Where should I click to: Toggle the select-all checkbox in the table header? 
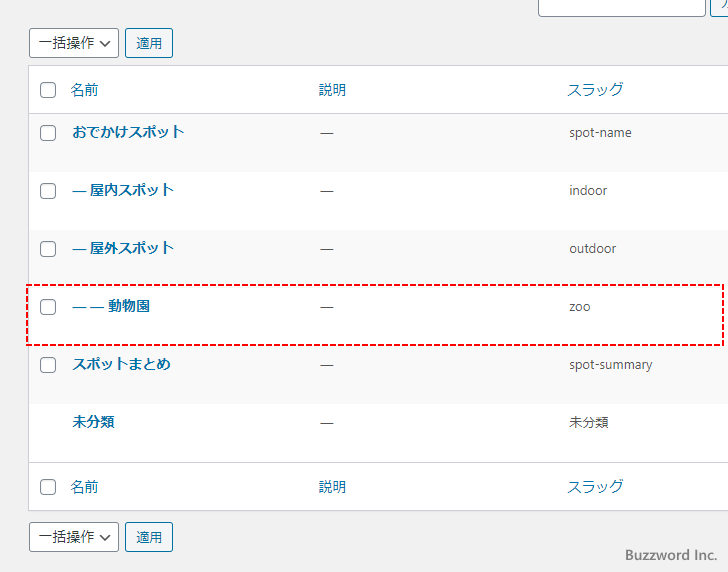coord(48,90)
